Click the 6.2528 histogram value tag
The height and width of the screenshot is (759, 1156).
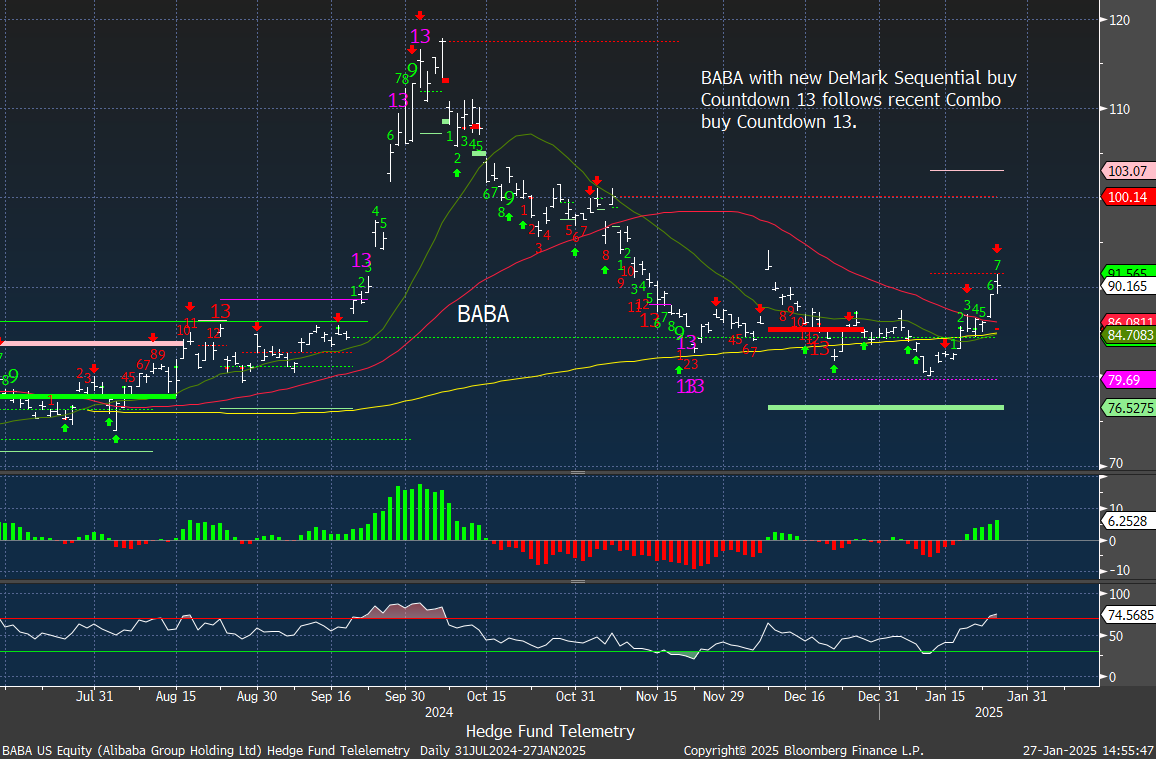(1128, 521)
